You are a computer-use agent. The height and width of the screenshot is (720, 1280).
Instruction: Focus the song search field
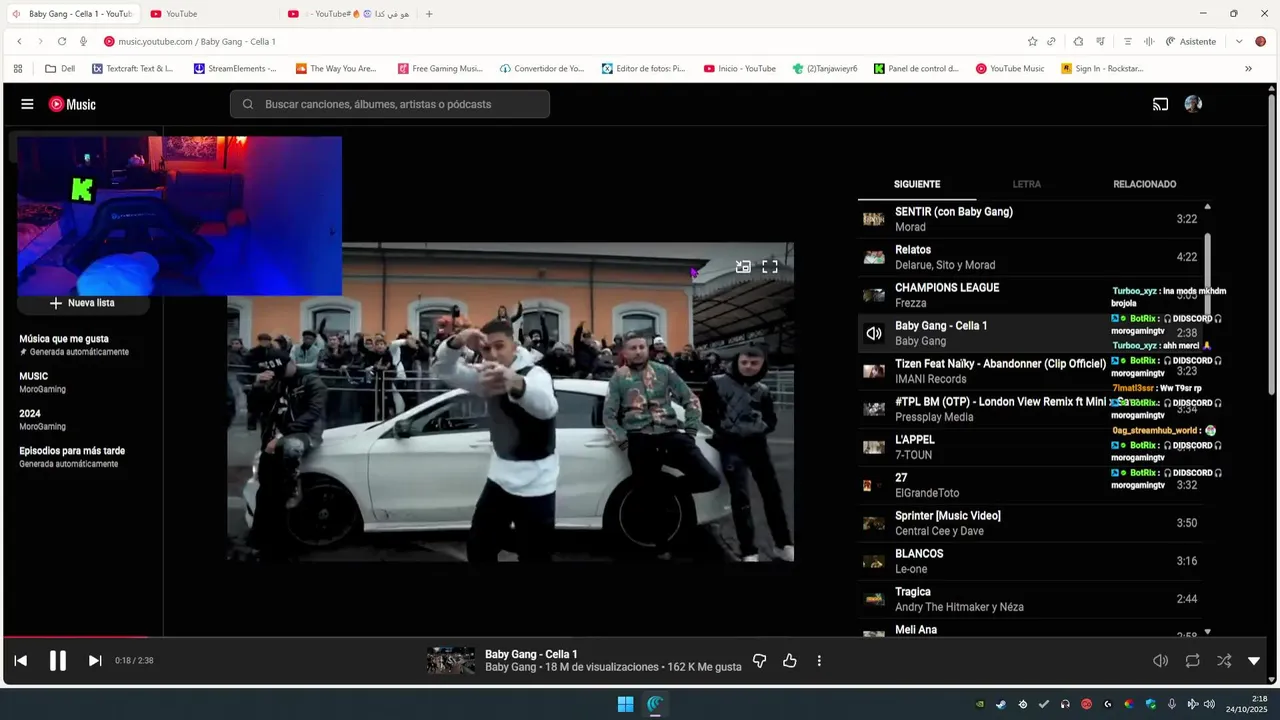(390, 104)
